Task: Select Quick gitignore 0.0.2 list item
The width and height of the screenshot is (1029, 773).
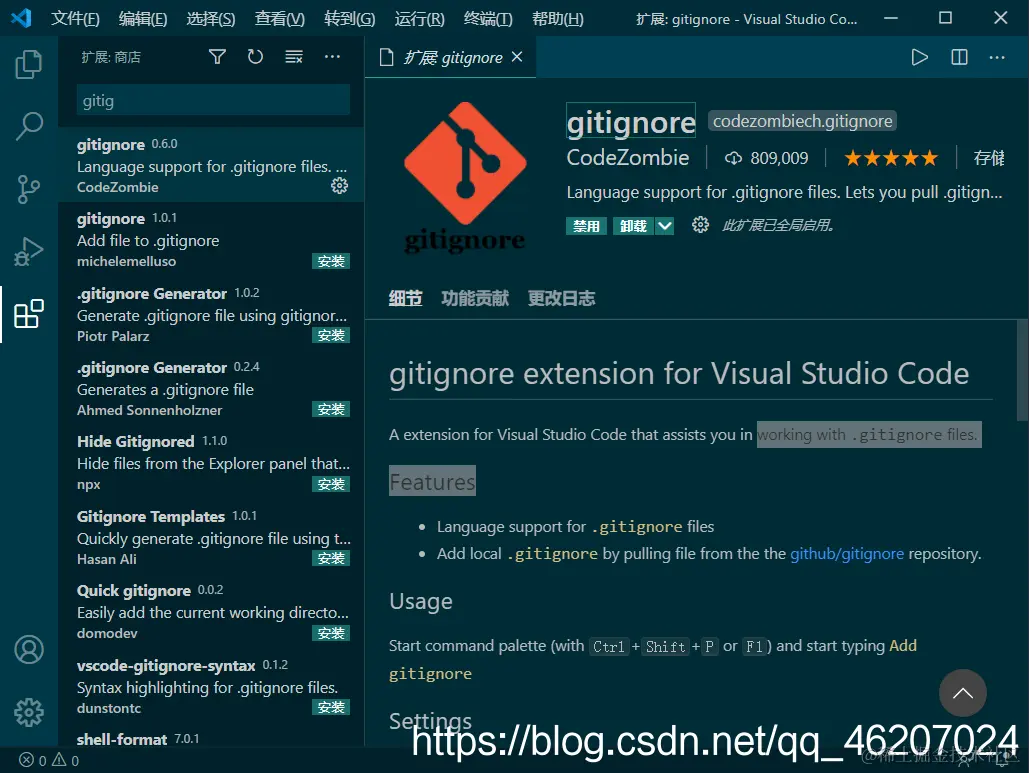Action: point(211,611)
